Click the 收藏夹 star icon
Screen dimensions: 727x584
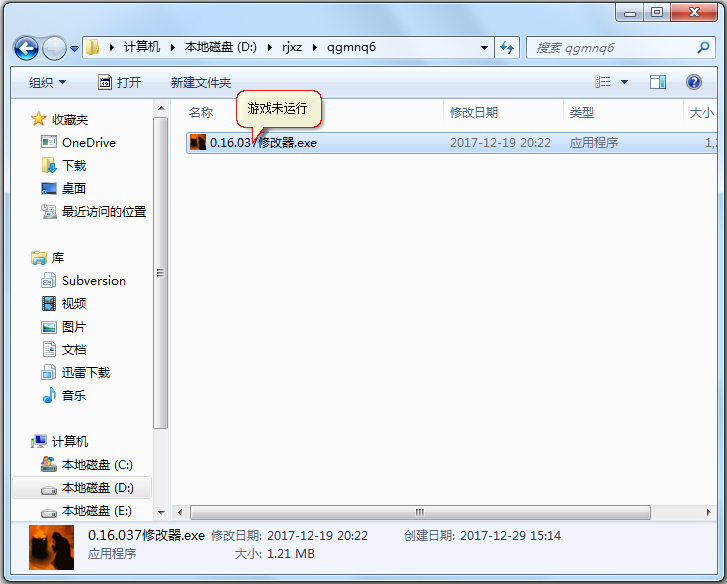tap(38, 119)
